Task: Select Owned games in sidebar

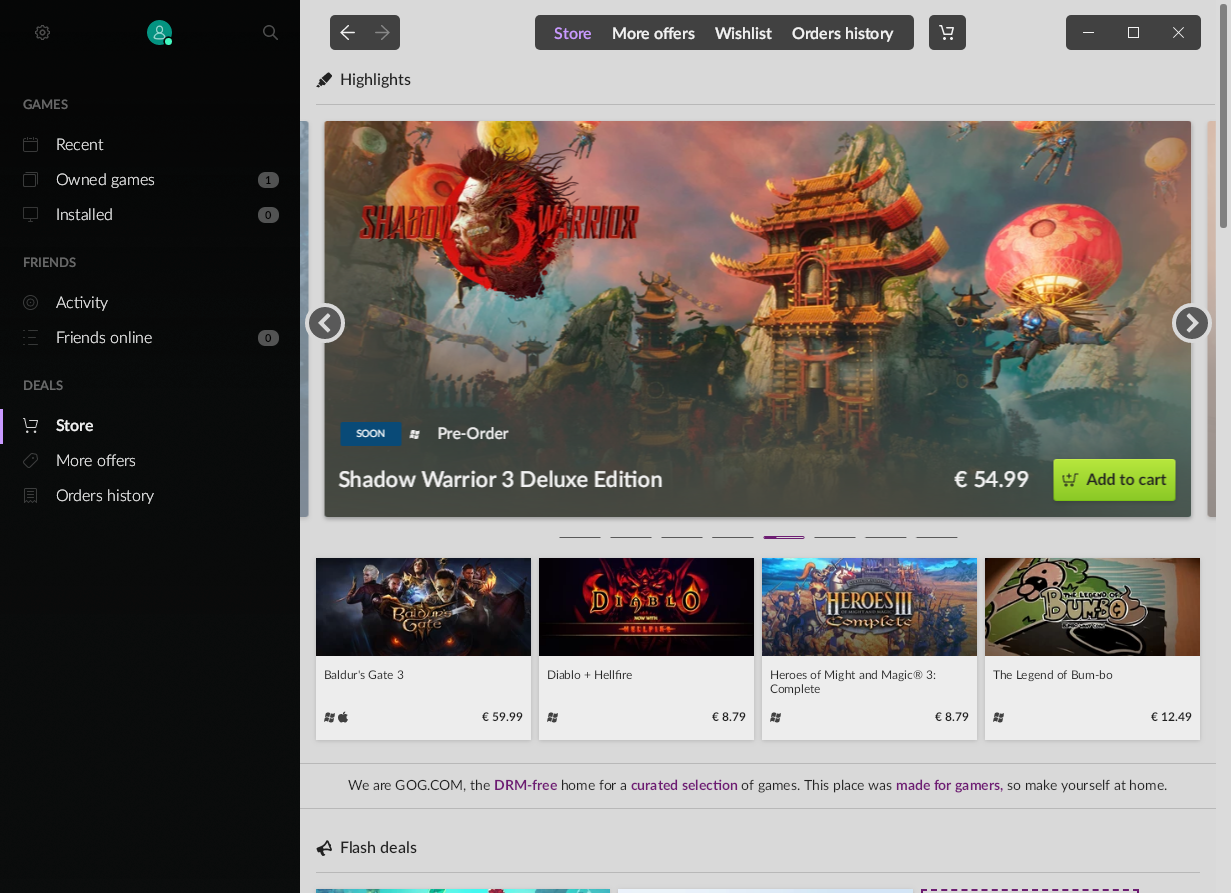Action: point(105,180)
